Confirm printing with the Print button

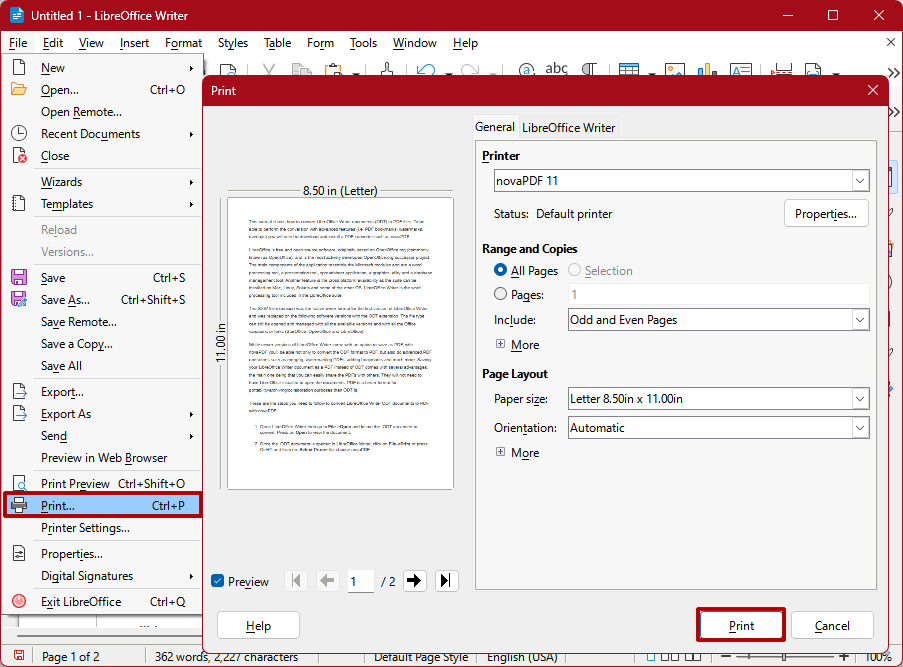tap(740, 624)
